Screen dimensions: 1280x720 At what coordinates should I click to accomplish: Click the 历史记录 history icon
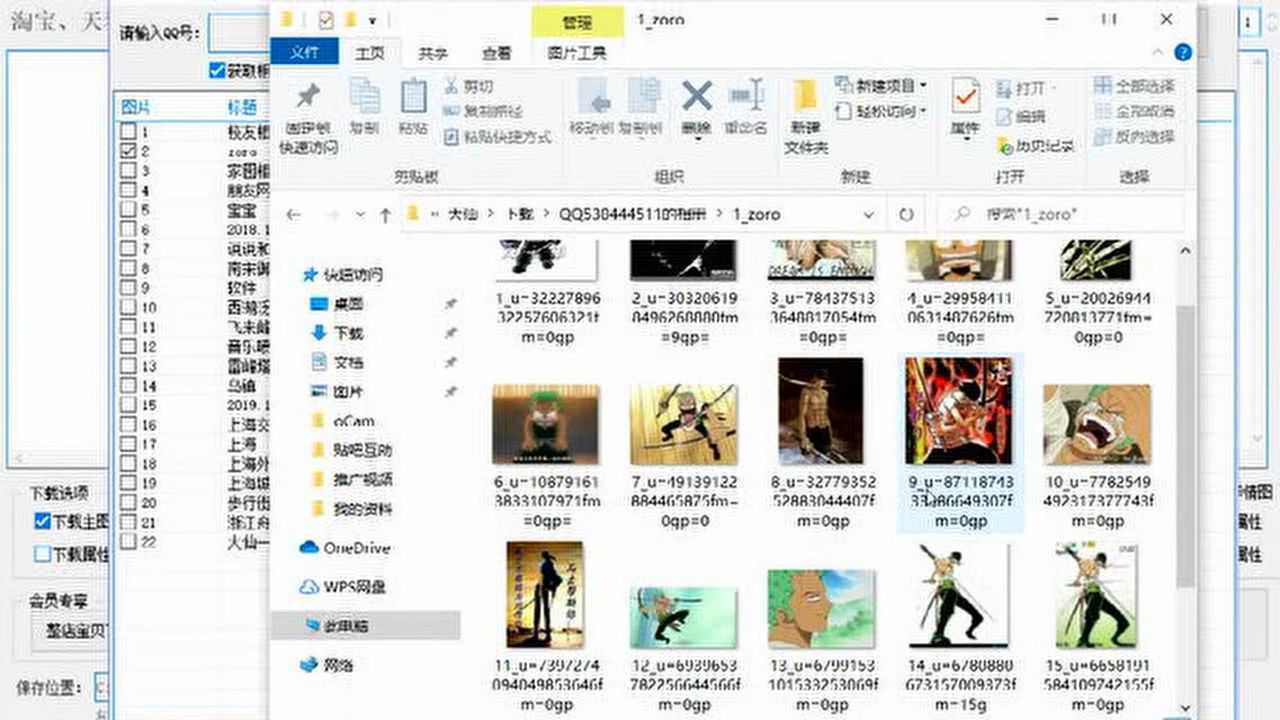coord(1005,145)
